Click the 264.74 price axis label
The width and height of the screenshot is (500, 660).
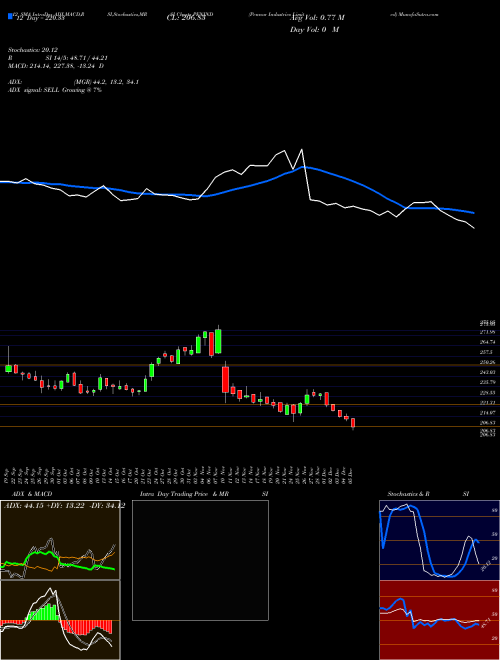coord(488,343)
